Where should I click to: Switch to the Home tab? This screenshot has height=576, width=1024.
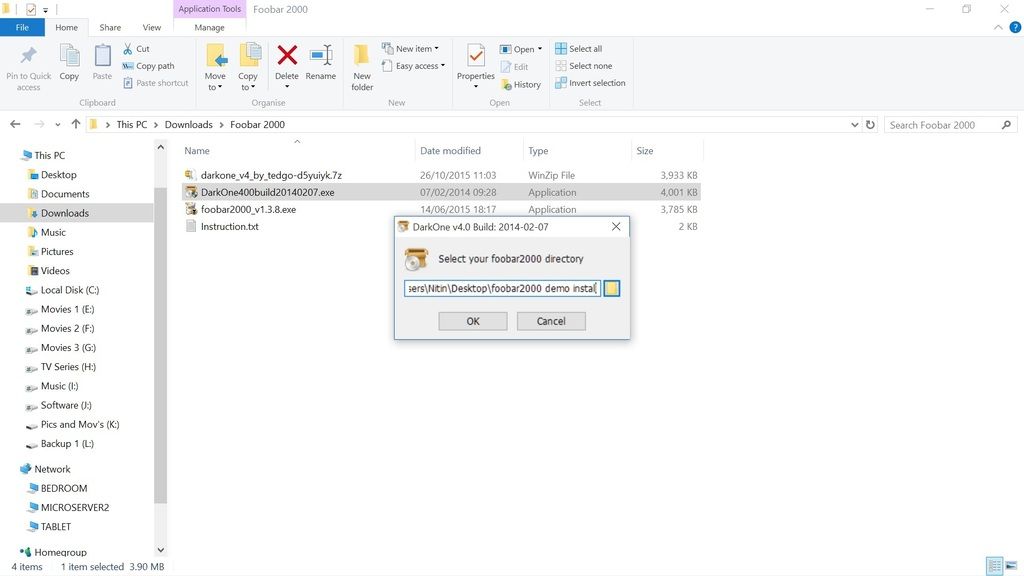pos(66,27)
